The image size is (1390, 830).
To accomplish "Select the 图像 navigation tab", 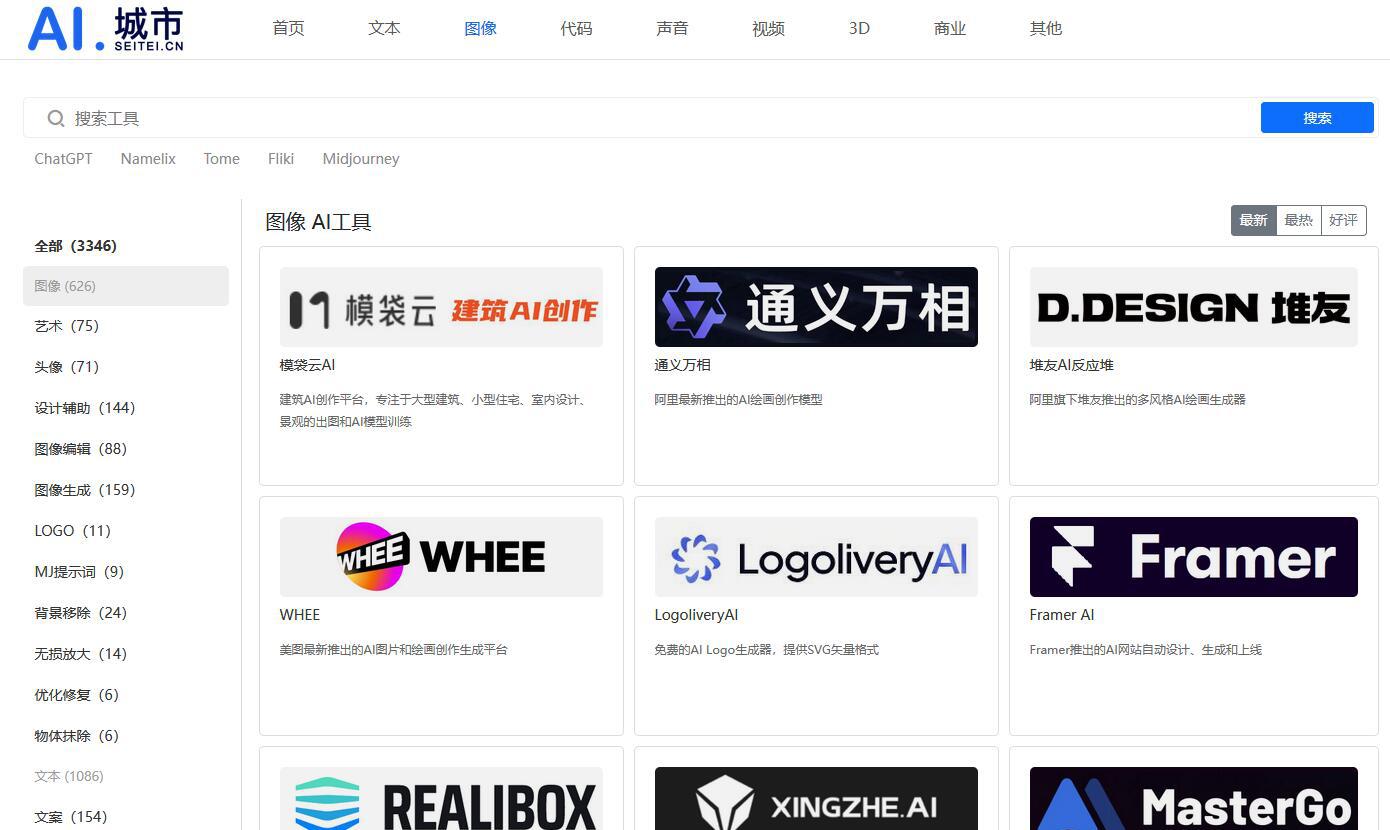I will (480, 29).
